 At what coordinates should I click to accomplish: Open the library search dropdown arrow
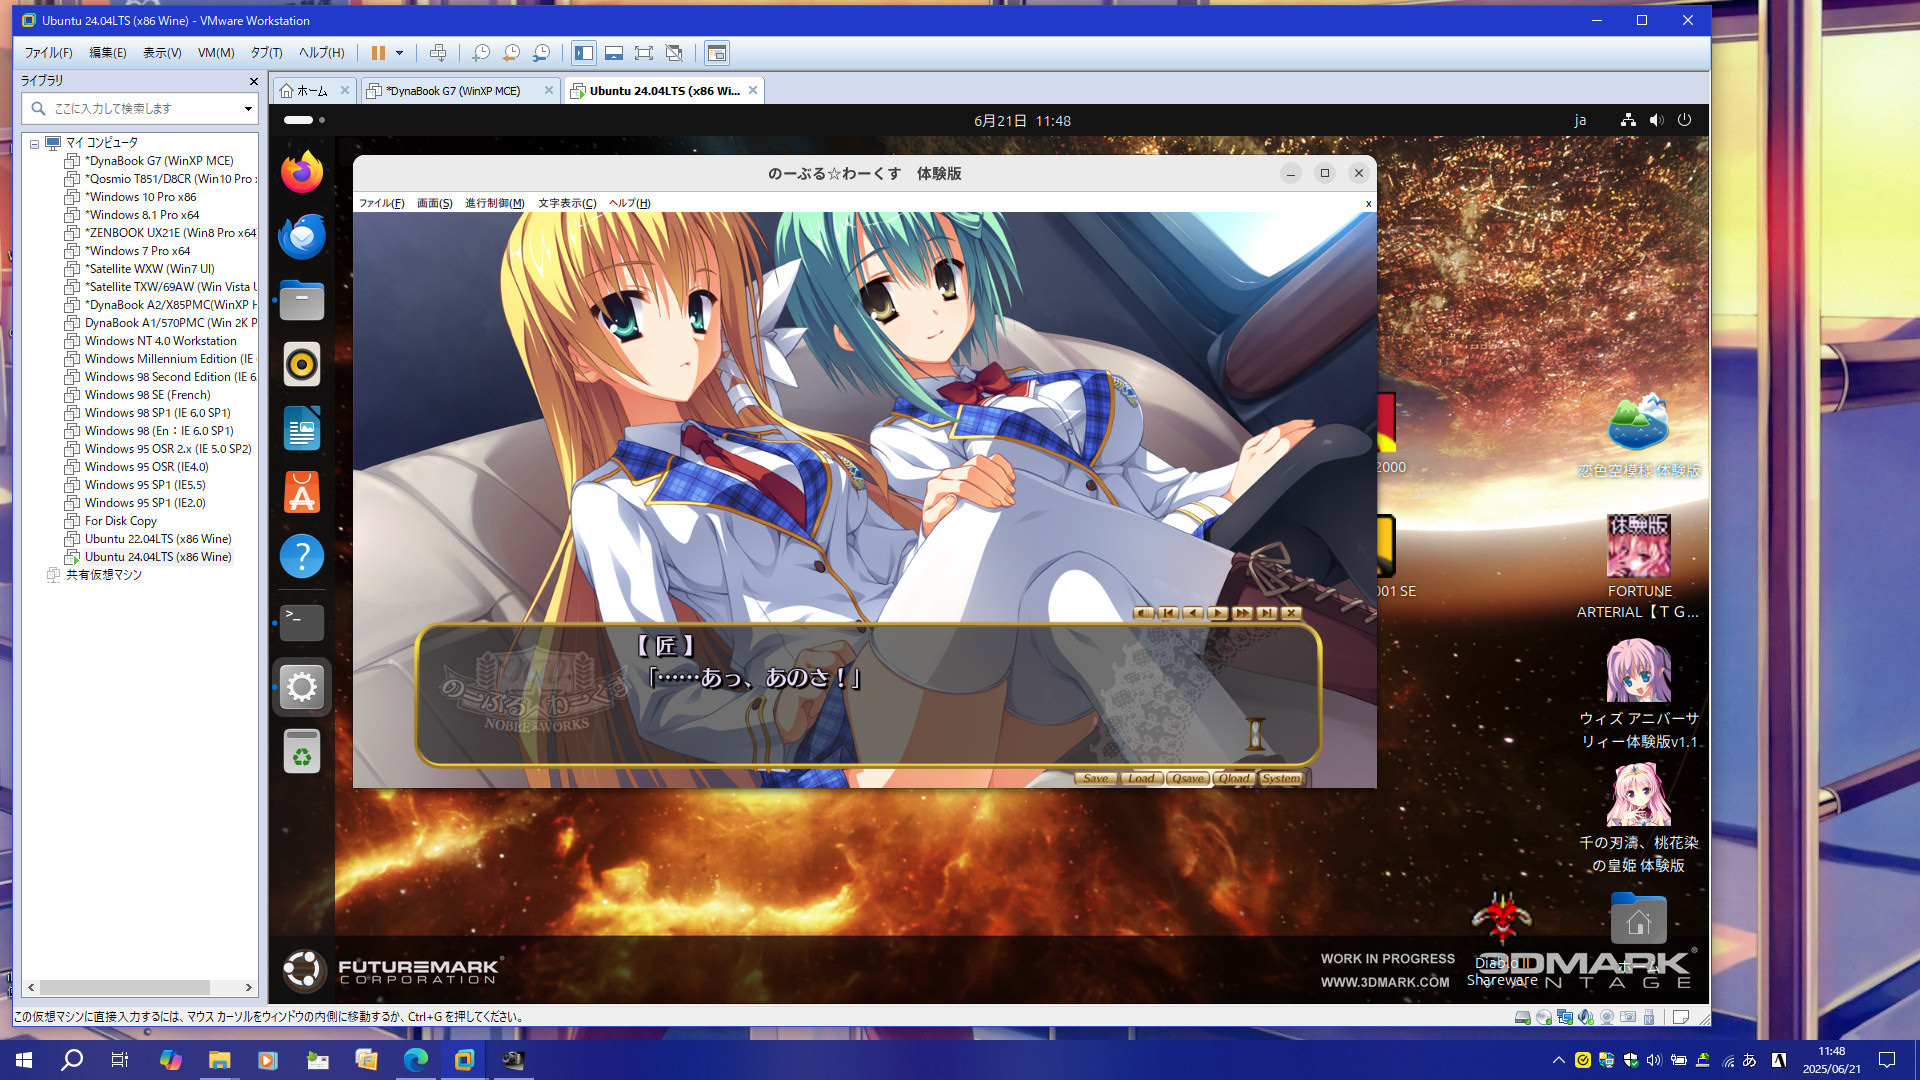pyautogui.click(x=248, y=108)
